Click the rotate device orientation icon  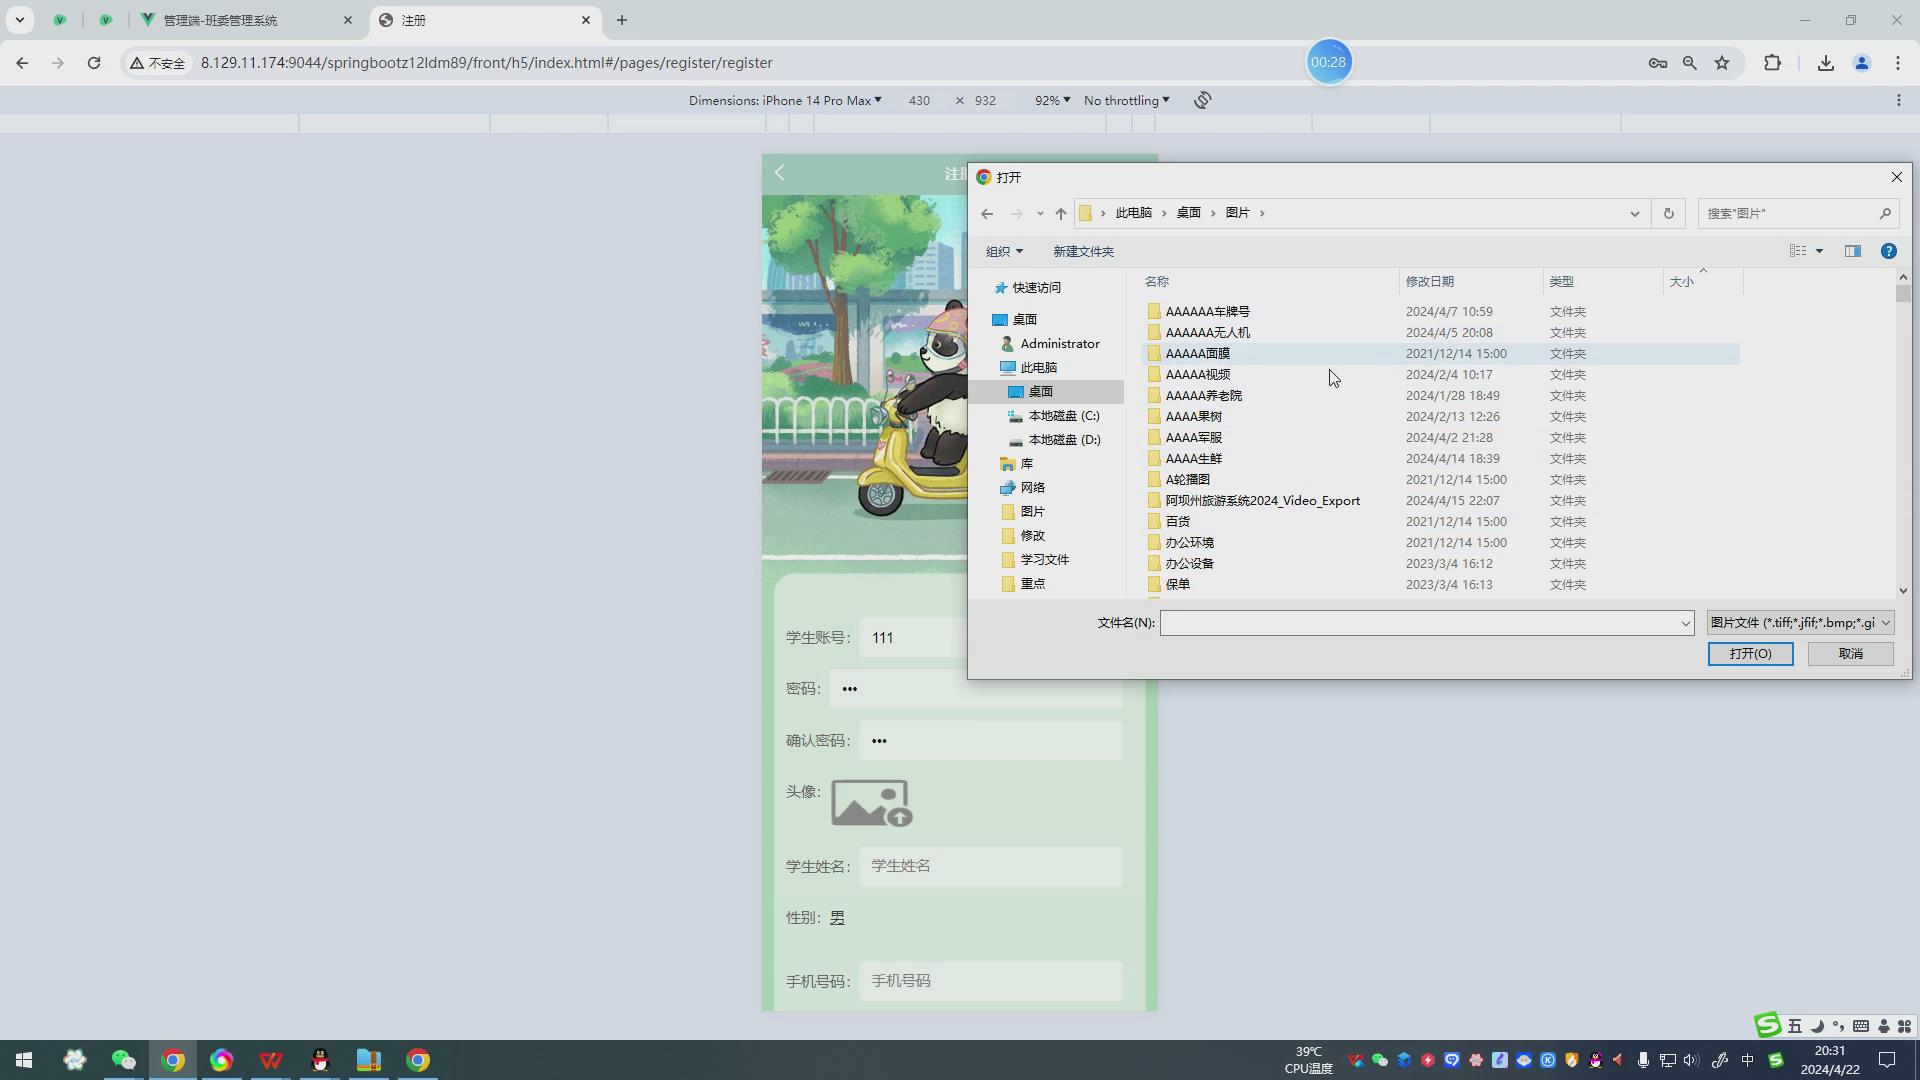pos(1203,100)
